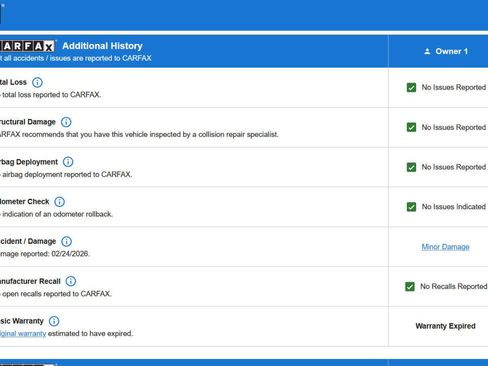
Task: Click green checkmark in Total Loss row
Action: (x=411, y=87)
